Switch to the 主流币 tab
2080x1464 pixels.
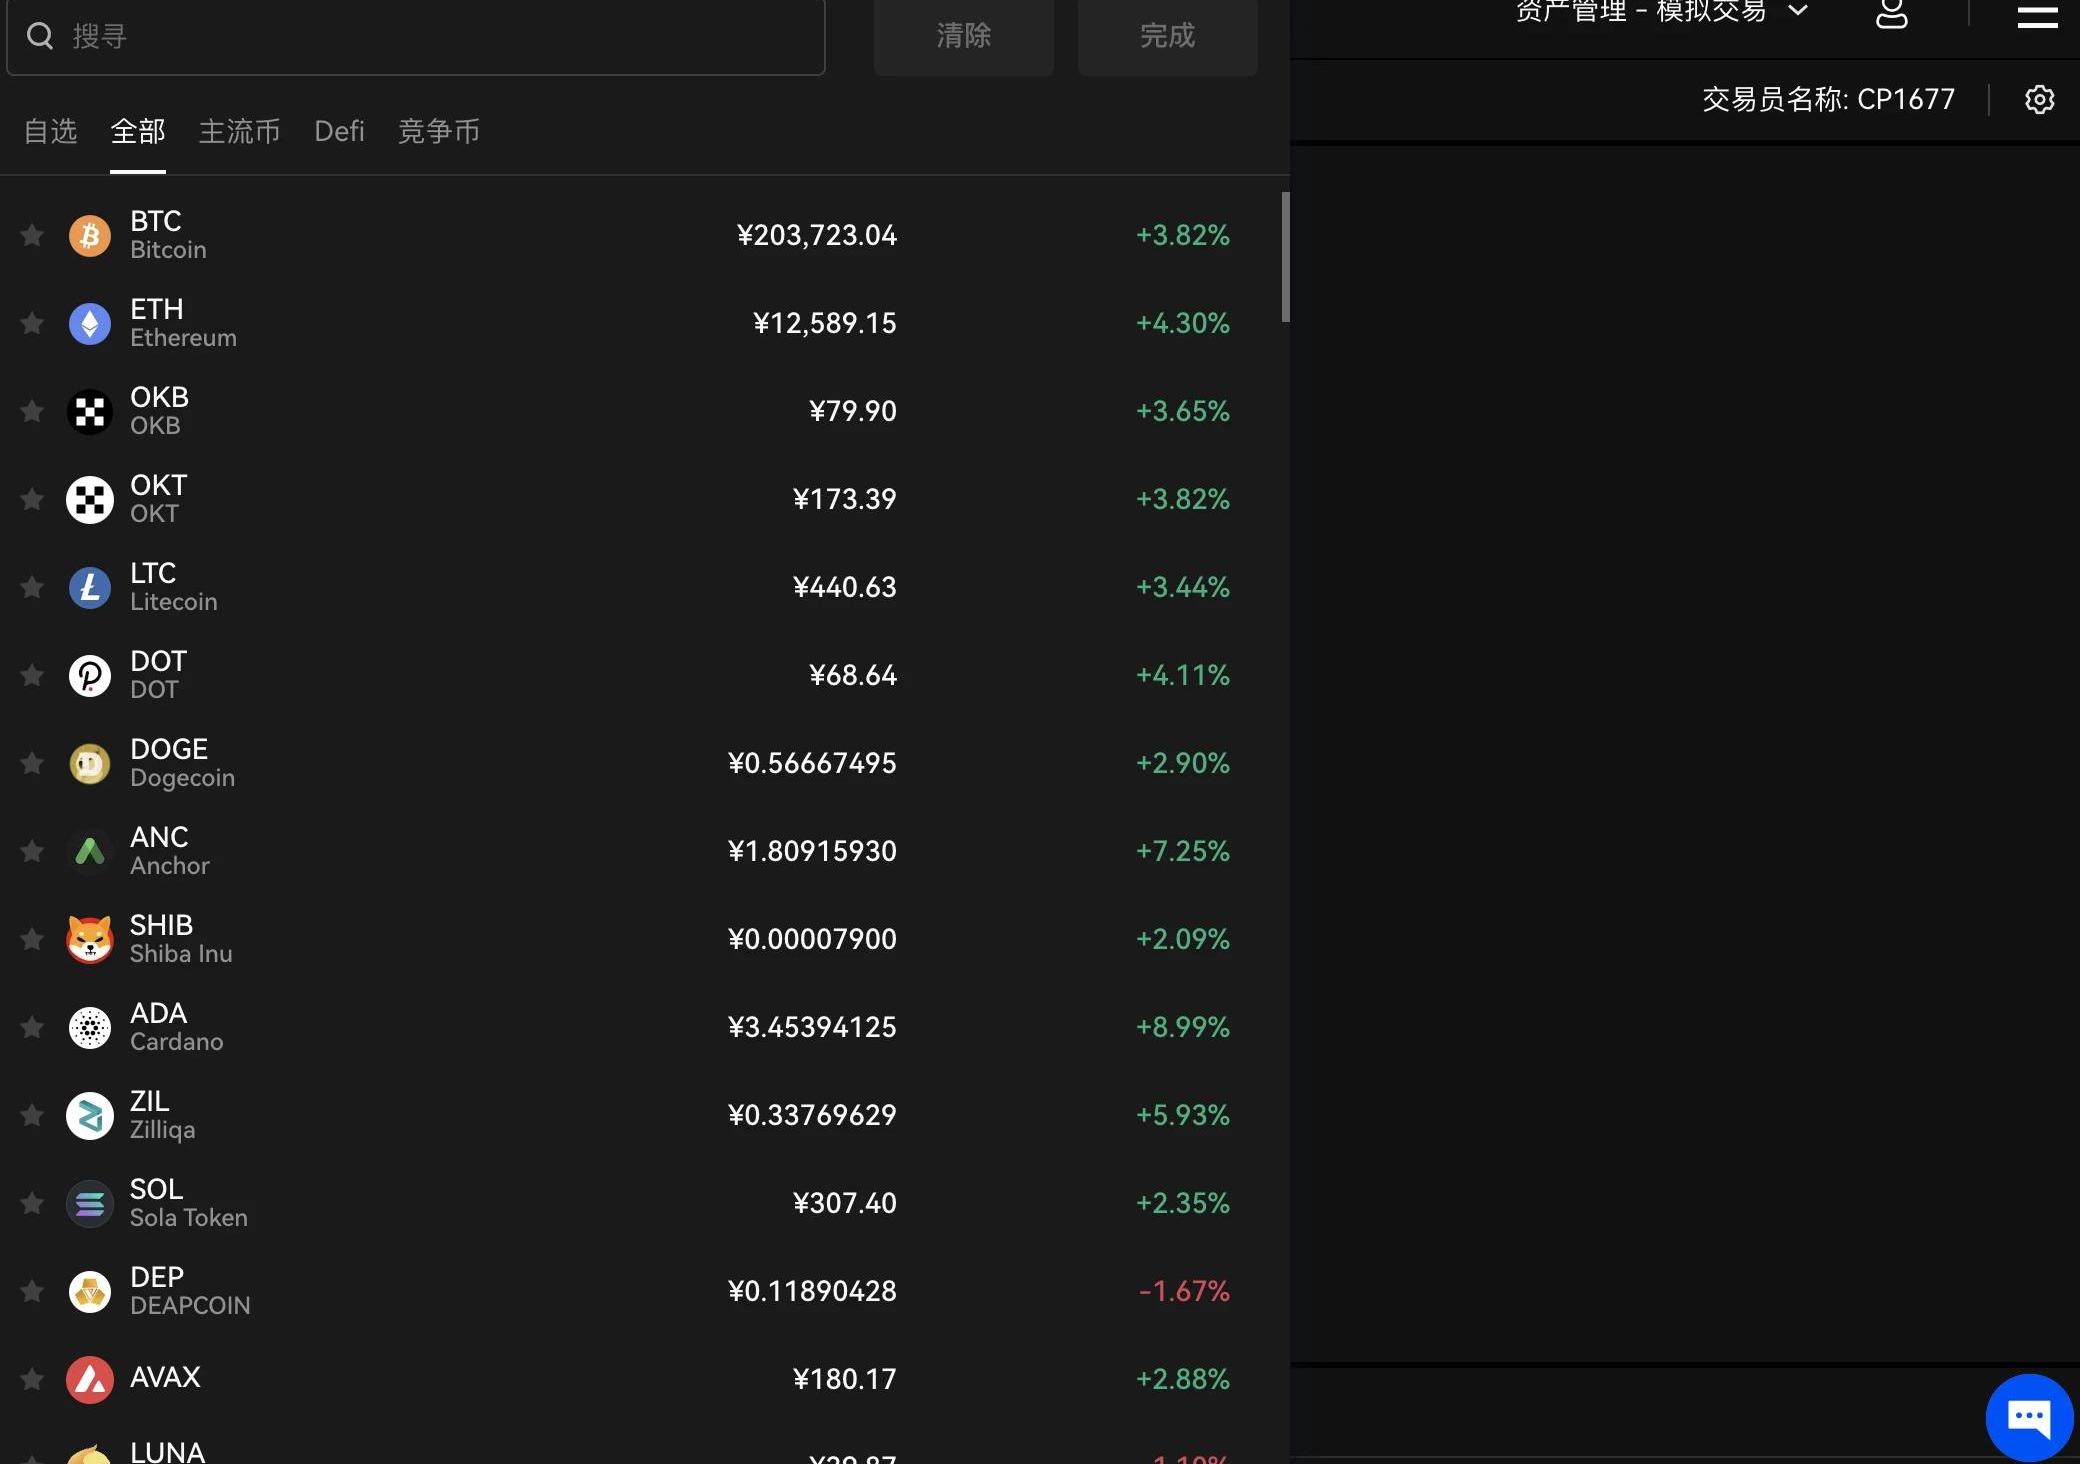[239, 131]
